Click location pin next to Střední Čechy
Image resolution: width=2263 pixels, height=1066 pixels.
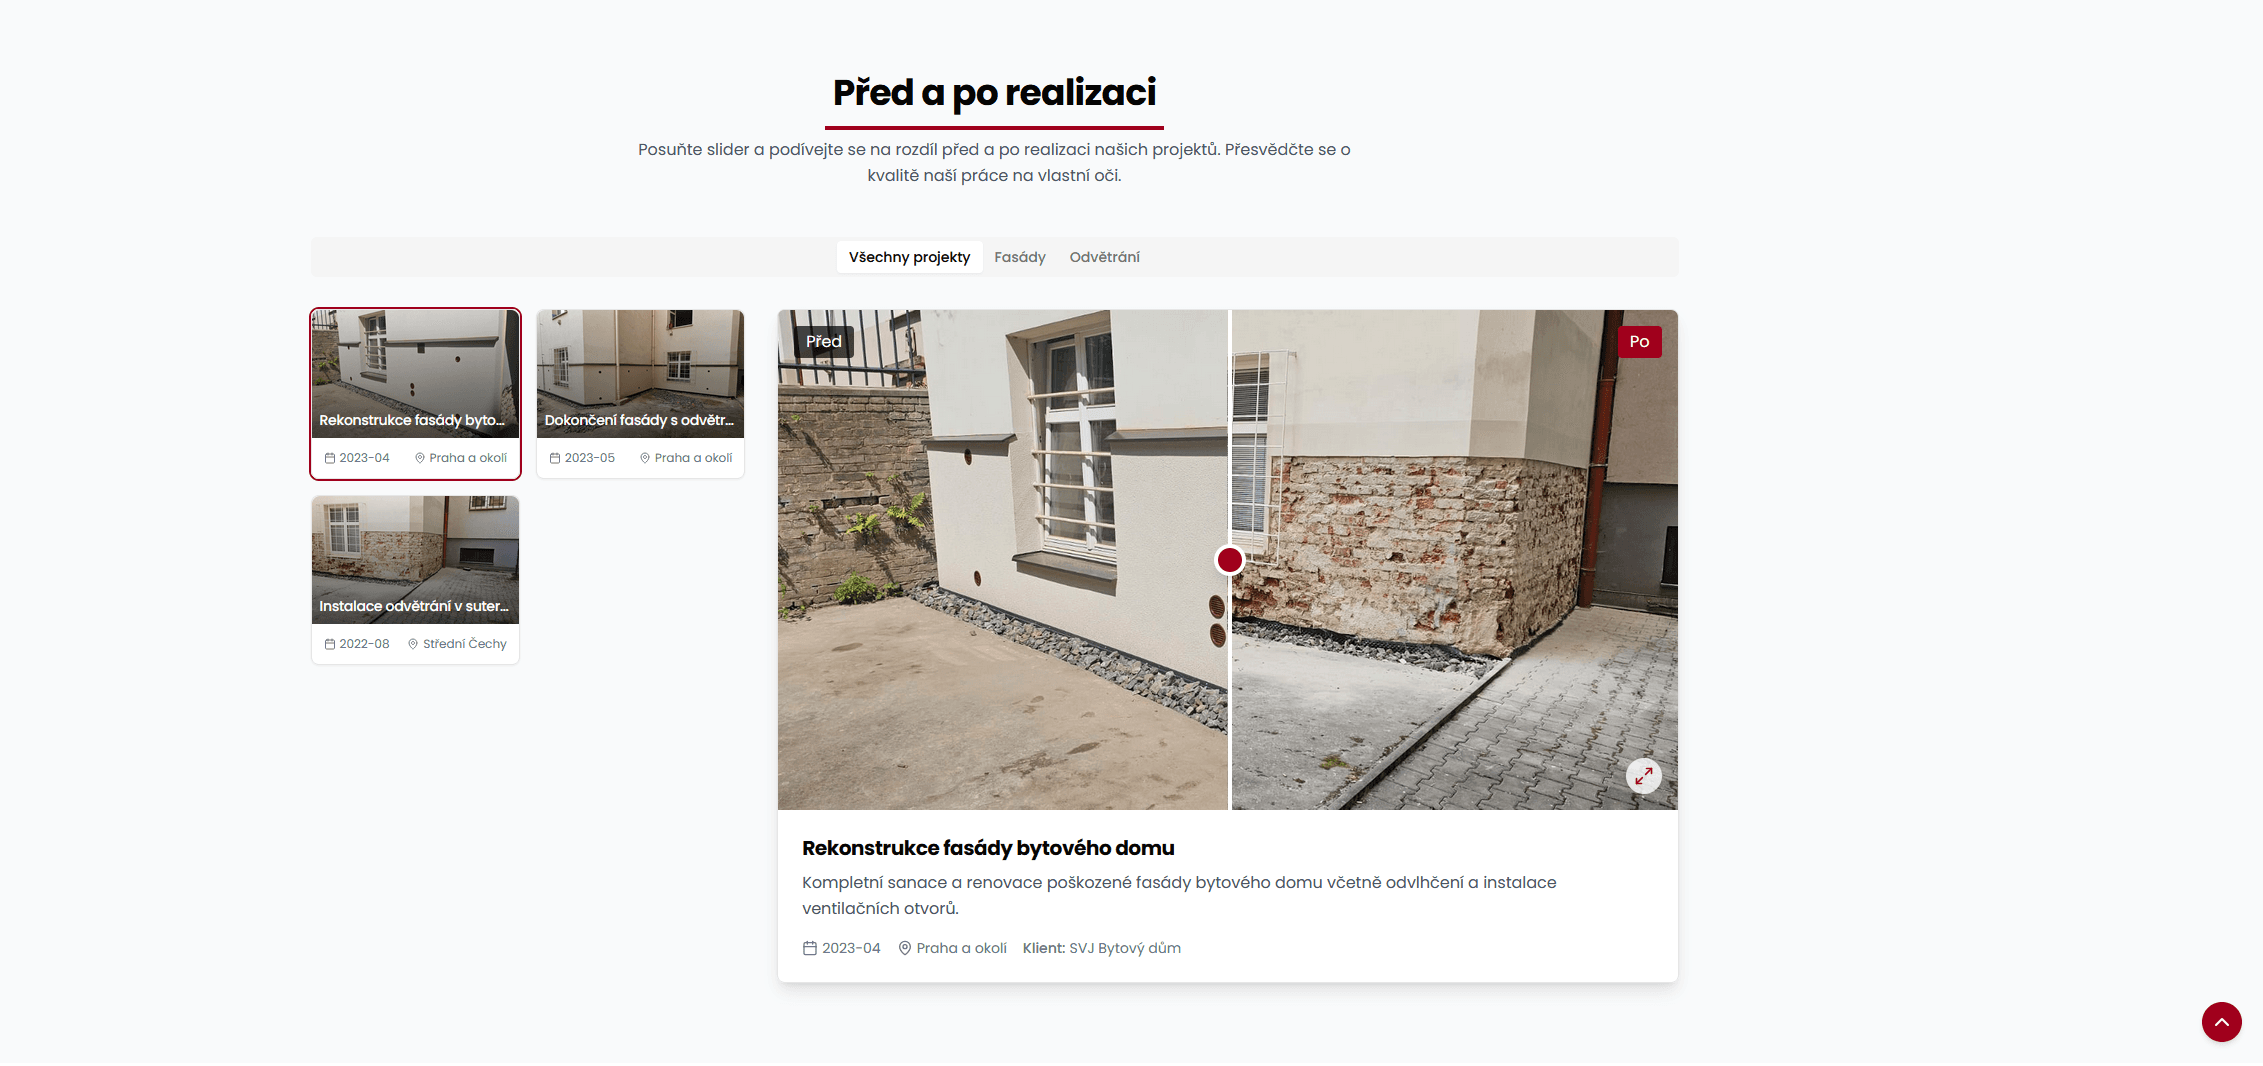pos(413,644)
